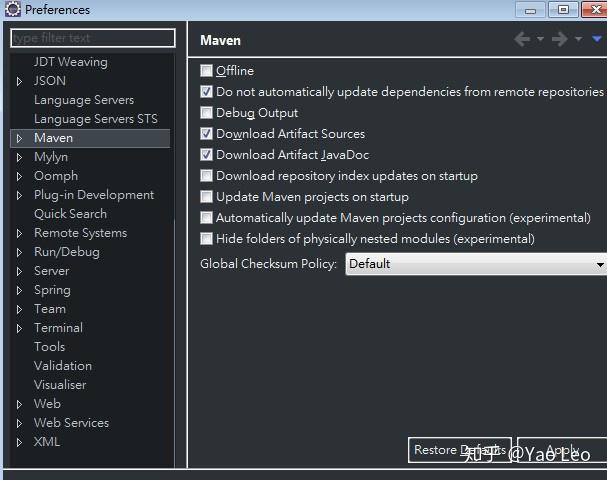The height and width of the screenshot is (480, 607).
Task: Click the forward navigation arrow icon
Action: (560, 39)
